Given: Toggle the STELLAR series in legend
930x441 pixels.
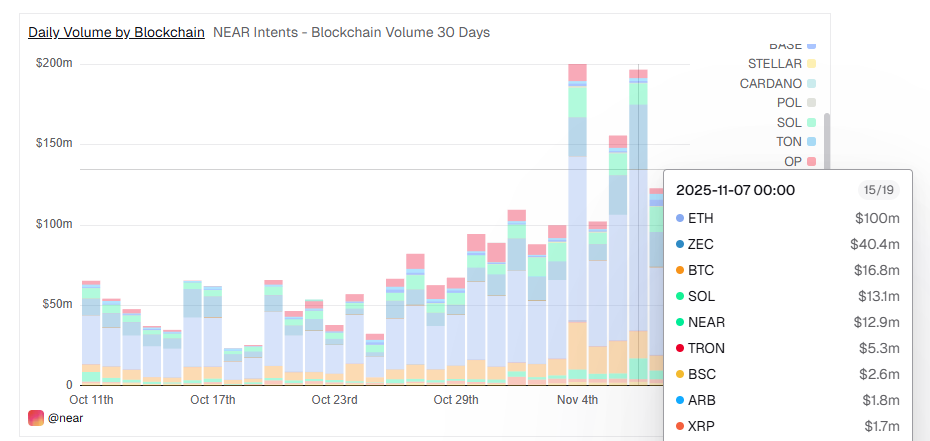Looking at the screenshot, I should [x=774, y=64].
